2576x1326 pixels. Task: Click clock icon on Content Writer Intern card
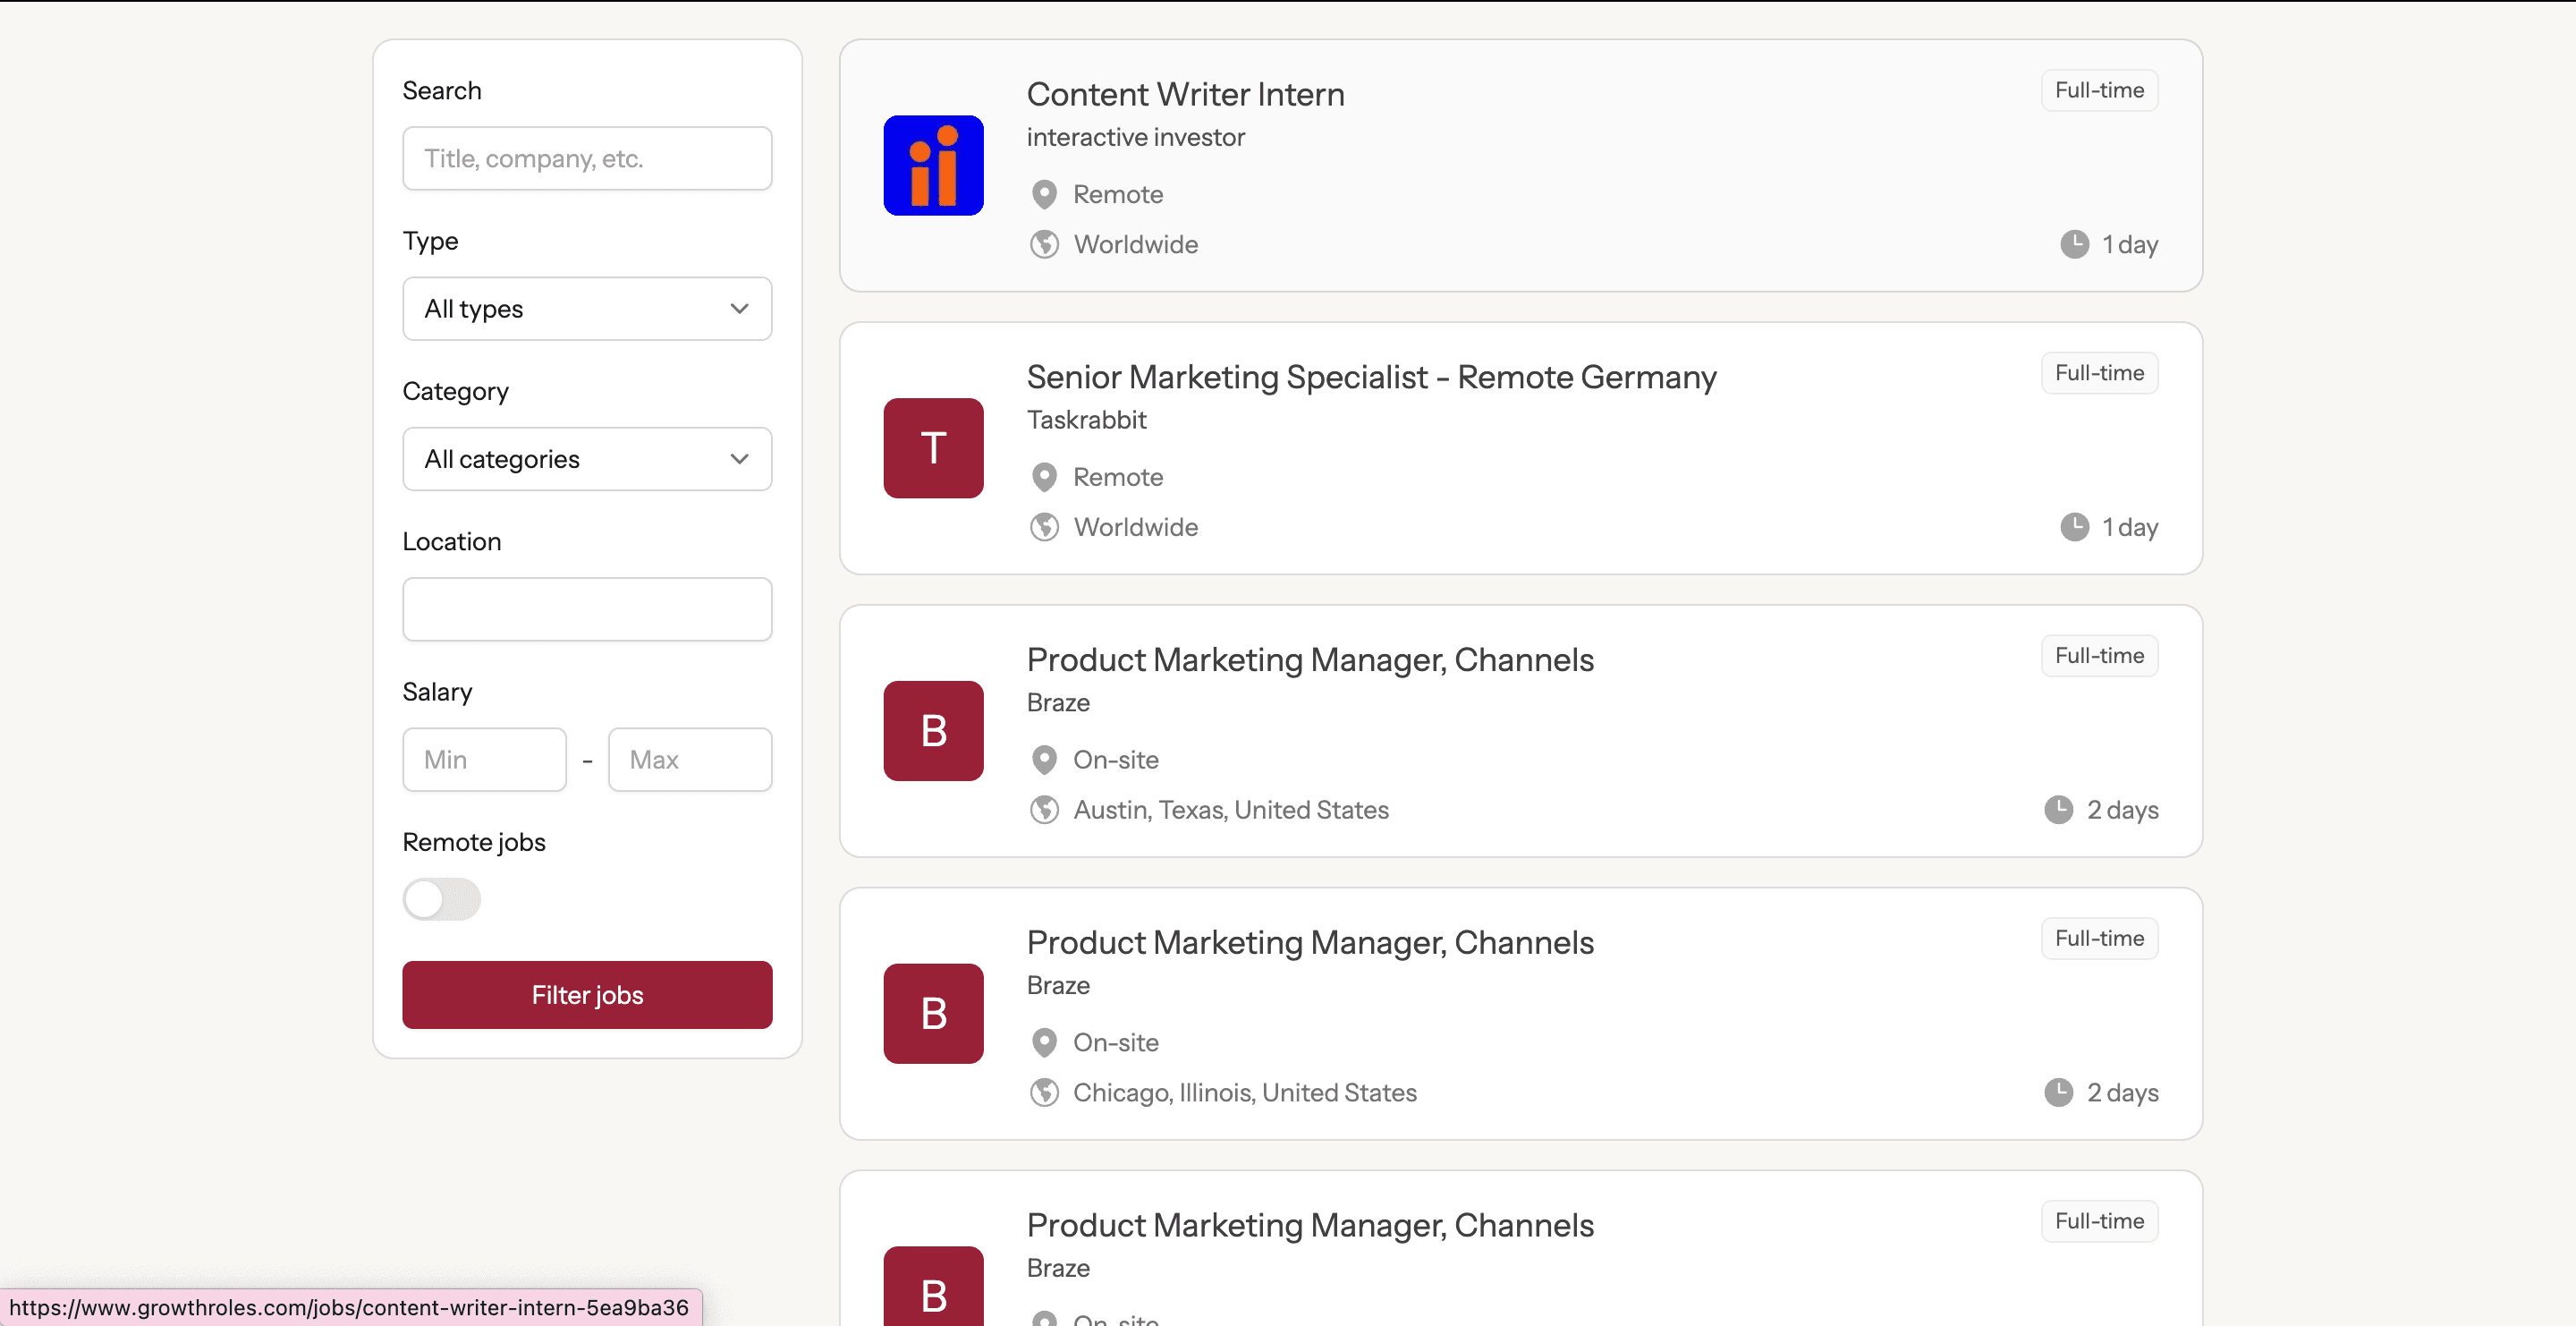click(x=2075, y=244)
